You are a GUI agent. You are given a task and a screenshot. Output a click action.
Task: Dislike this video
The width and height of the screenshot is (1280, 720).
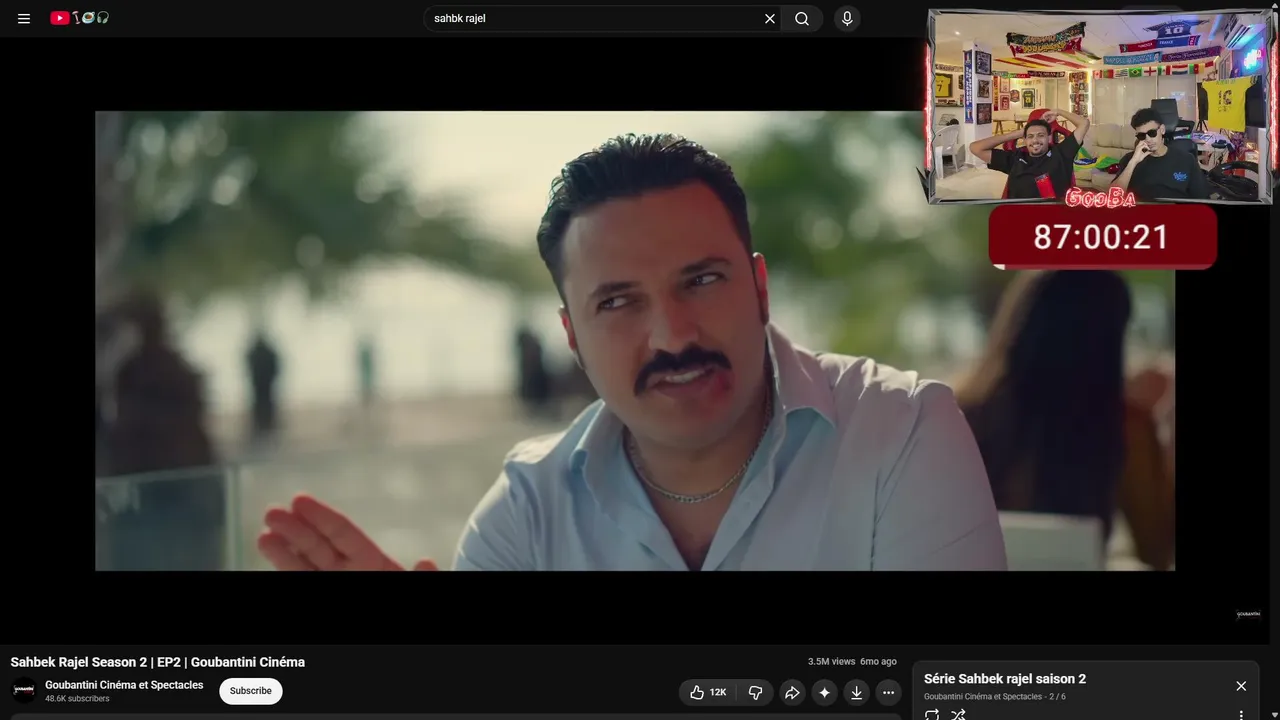(756, 692)
